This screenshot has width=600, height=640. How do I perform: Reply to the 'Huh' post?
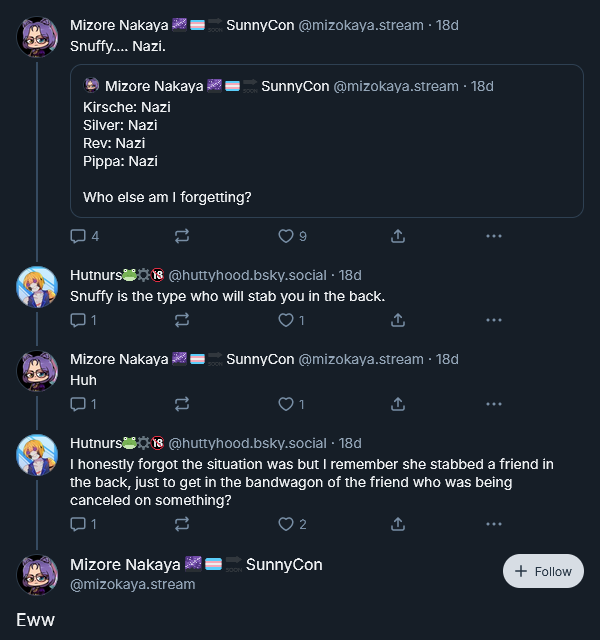click(78, 404)
